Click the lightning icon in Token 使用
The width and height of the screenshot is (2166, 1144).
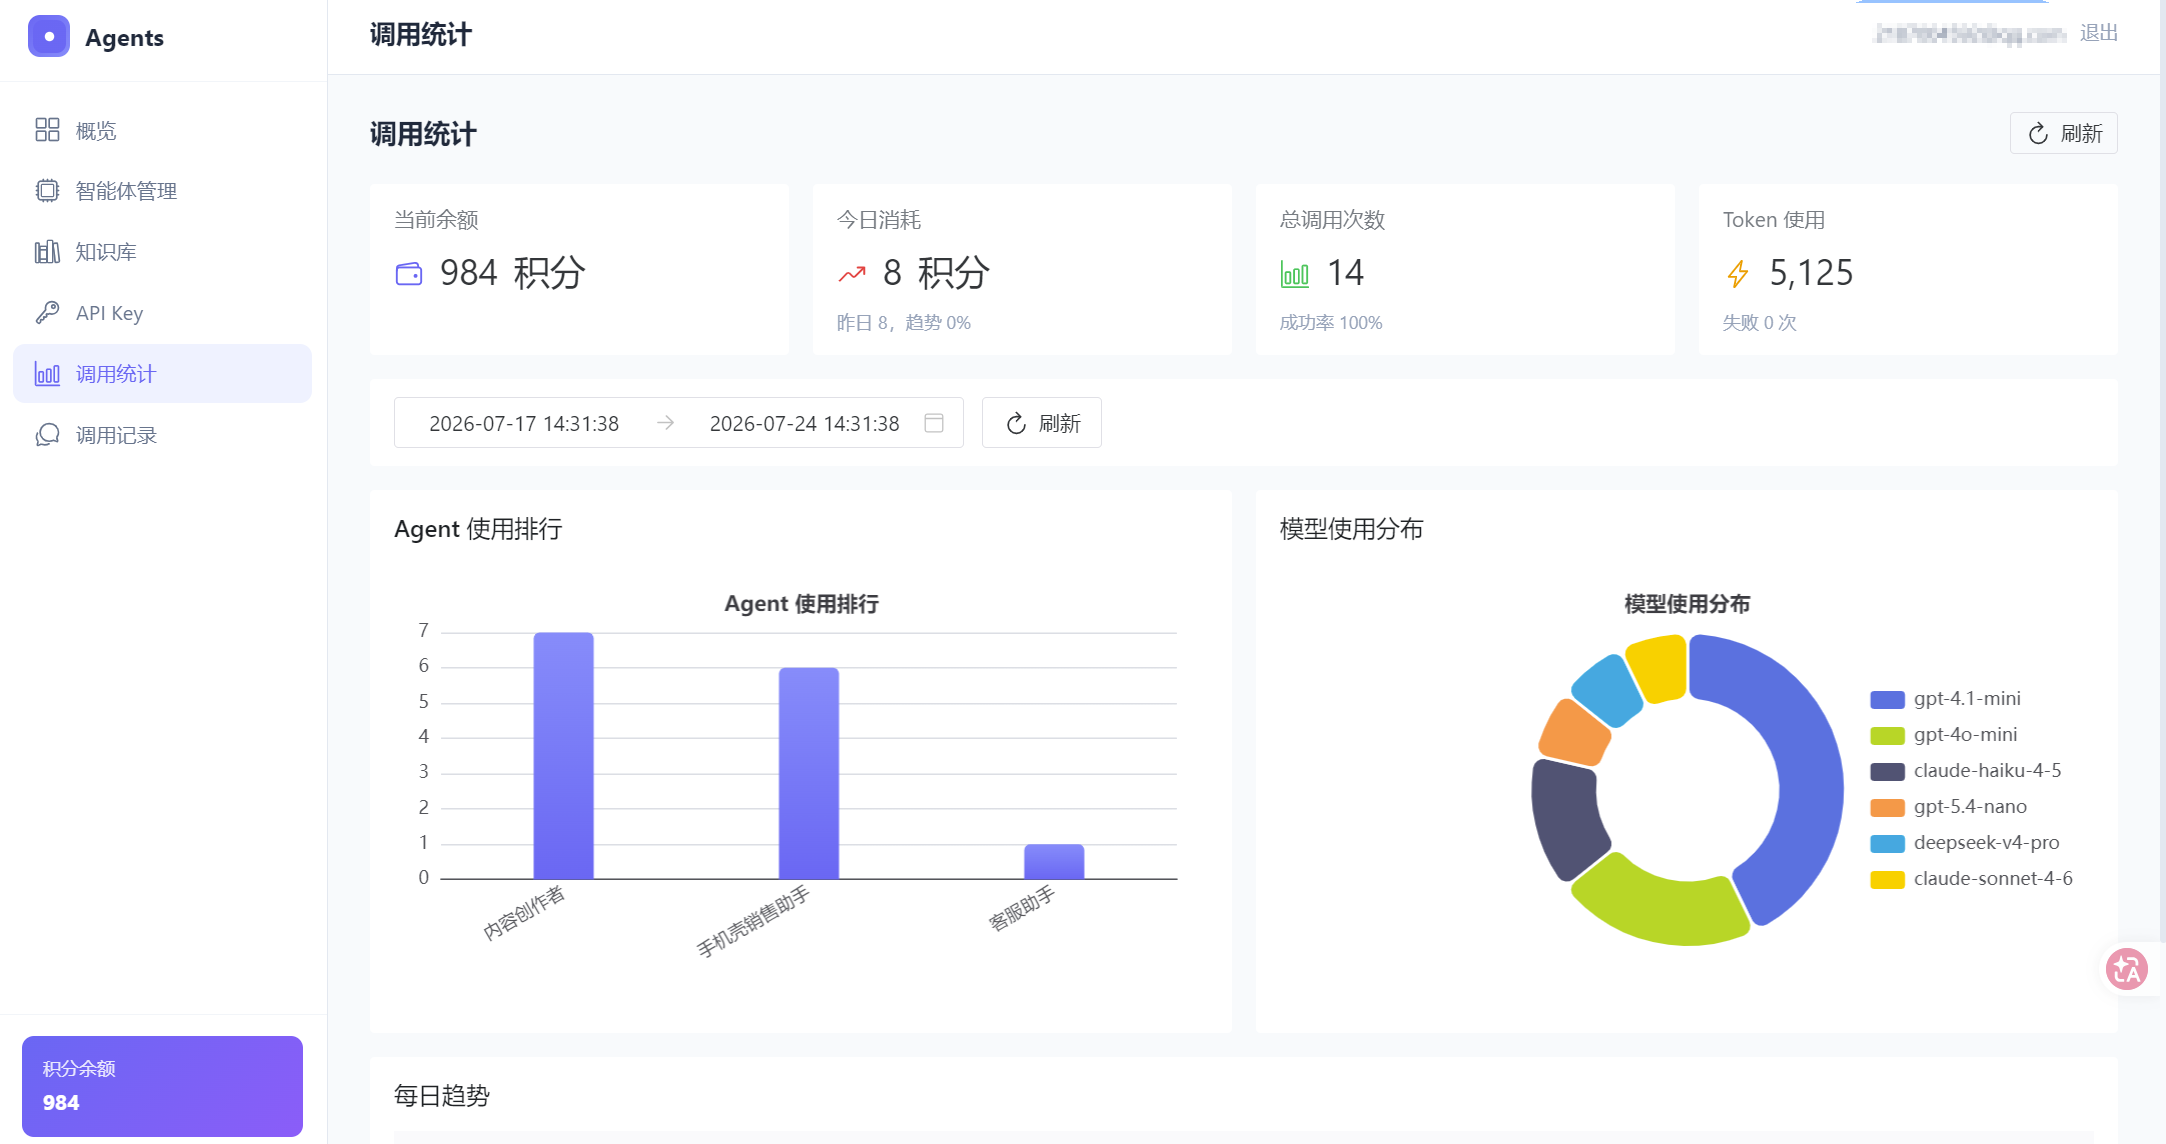[1738, 274]
